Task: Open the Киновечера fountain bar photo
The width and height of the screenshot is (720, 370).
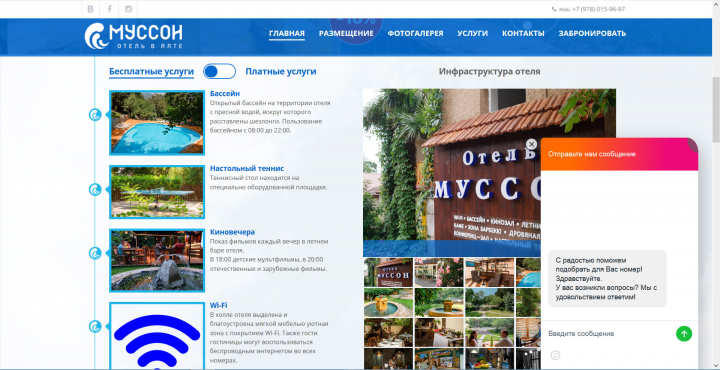Action: (157, 261)
